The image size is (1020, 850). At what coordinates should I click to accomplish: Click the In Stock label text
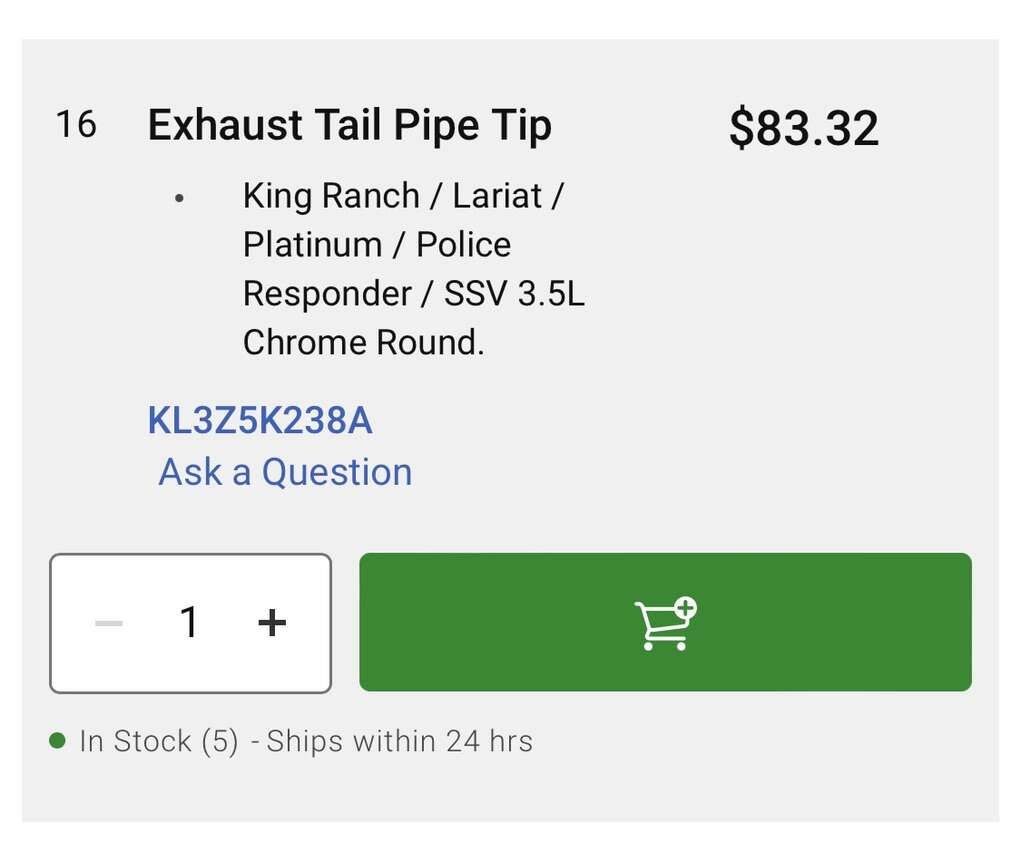pos(135,741)
